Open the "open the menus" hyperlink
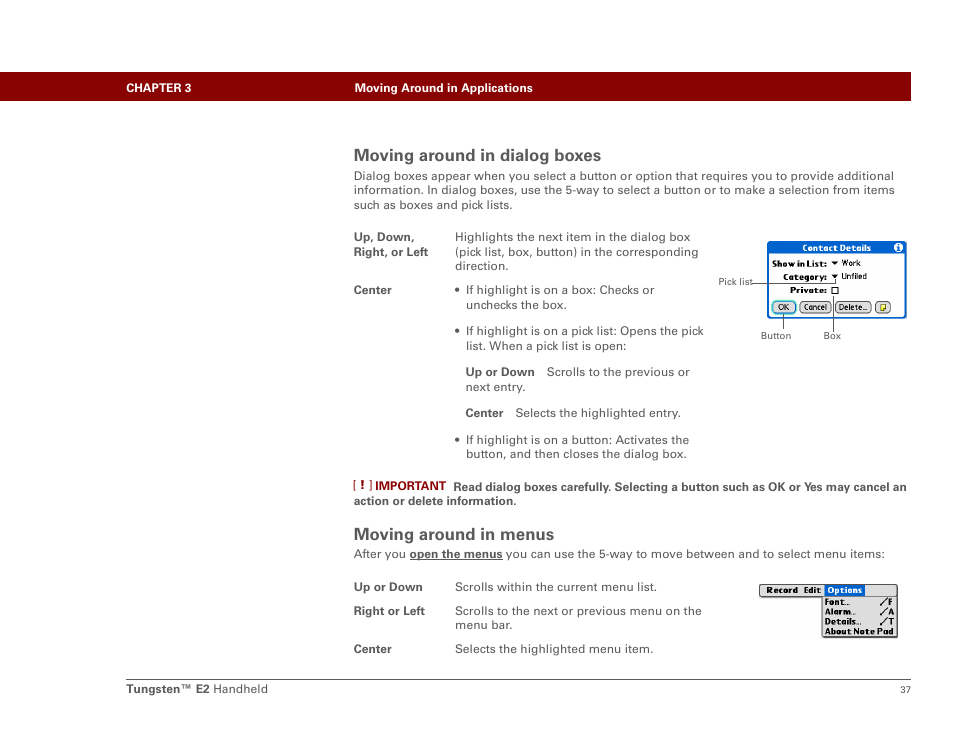Image resolution: width=954 pixels, height=738 pixels. point(456,554)
